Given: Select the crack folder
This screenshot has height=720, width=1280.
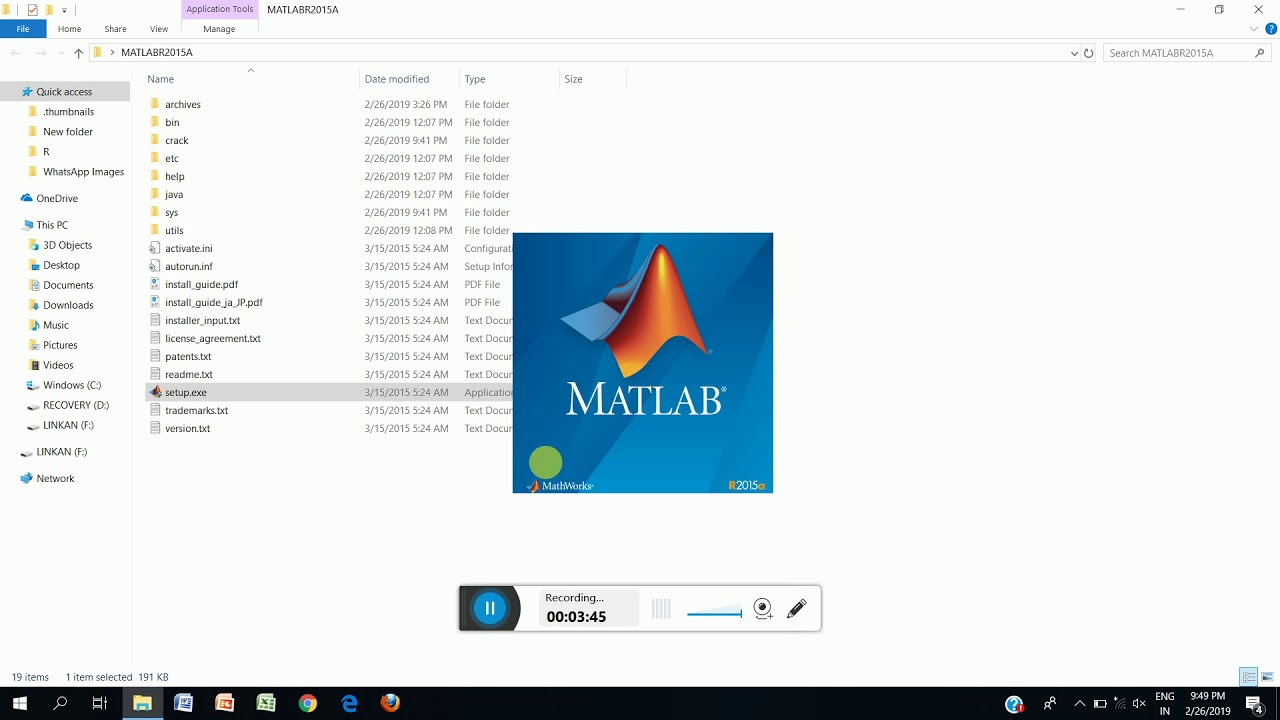Looking at the screenshot, I should 176,140.
